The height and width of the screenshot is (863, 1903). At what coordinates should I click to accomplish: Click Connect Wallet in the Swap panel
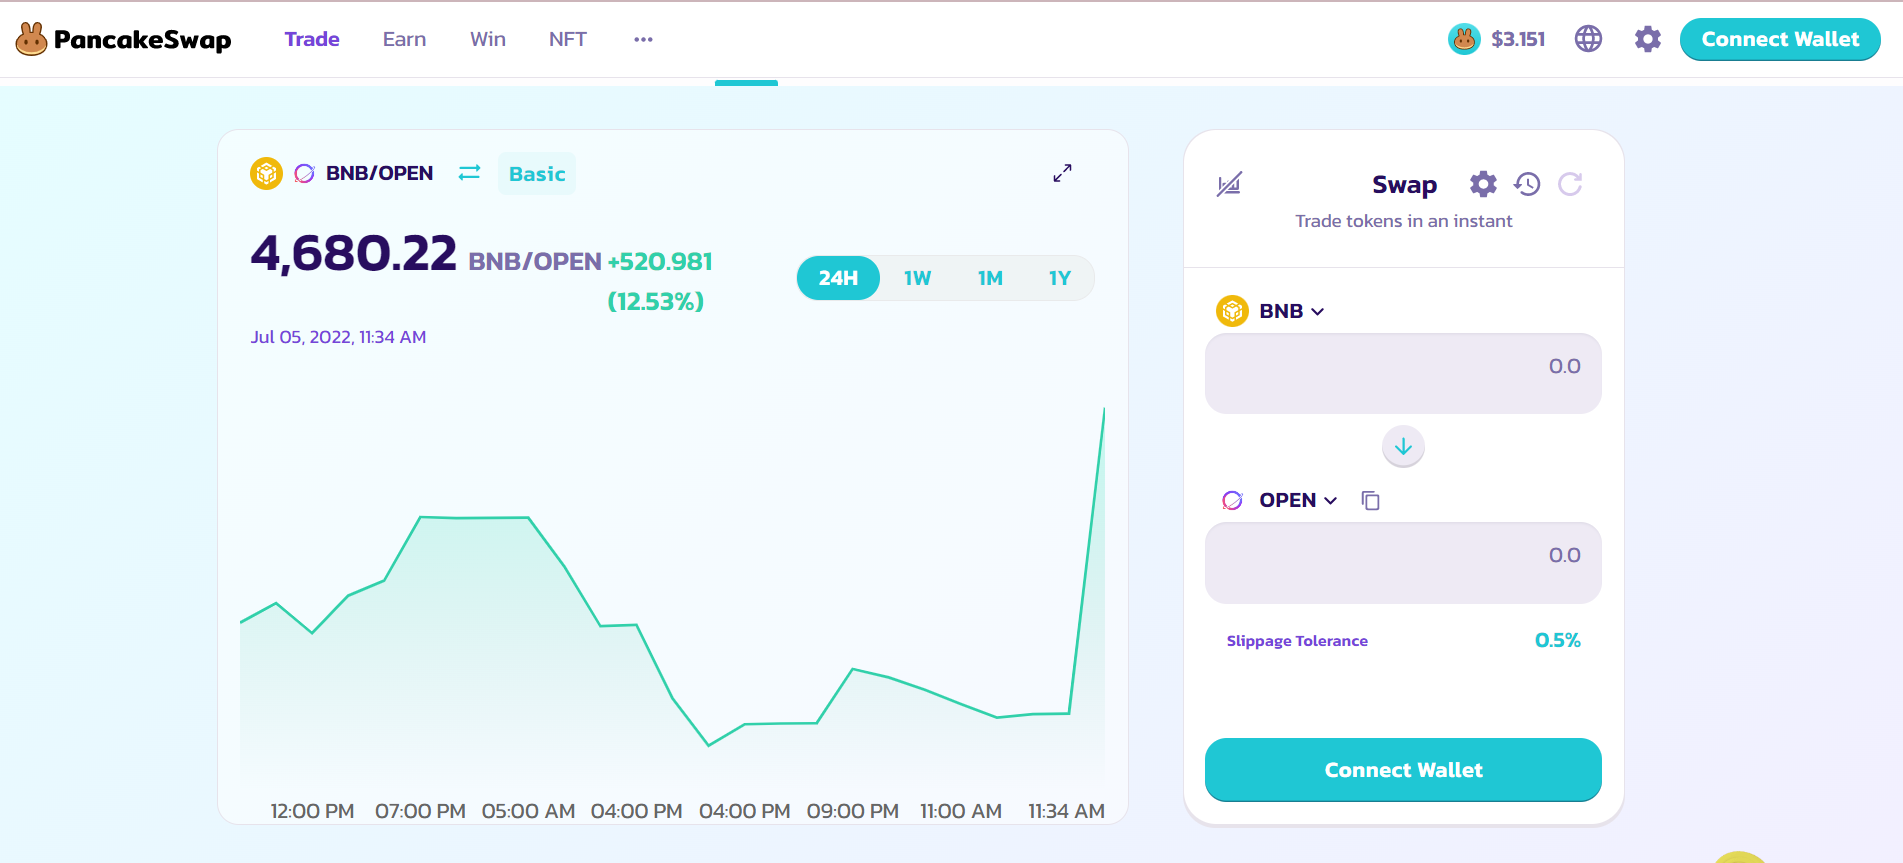click(1403, 770)
